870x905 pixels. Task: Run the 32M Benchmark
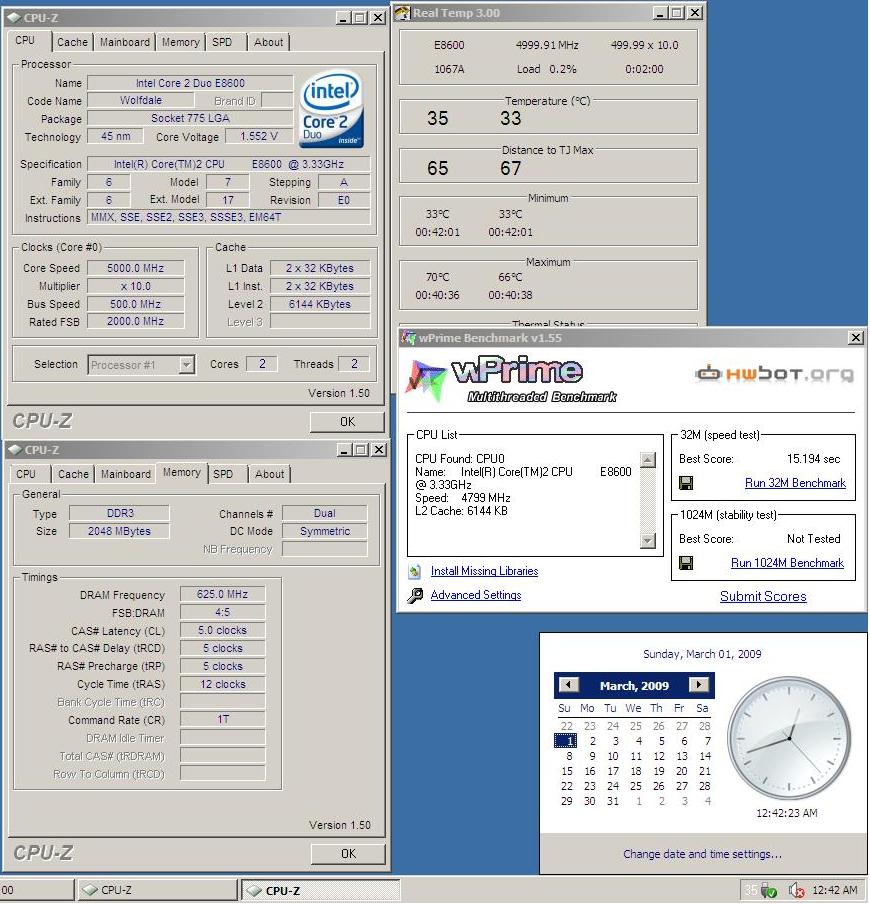(795, 483)
